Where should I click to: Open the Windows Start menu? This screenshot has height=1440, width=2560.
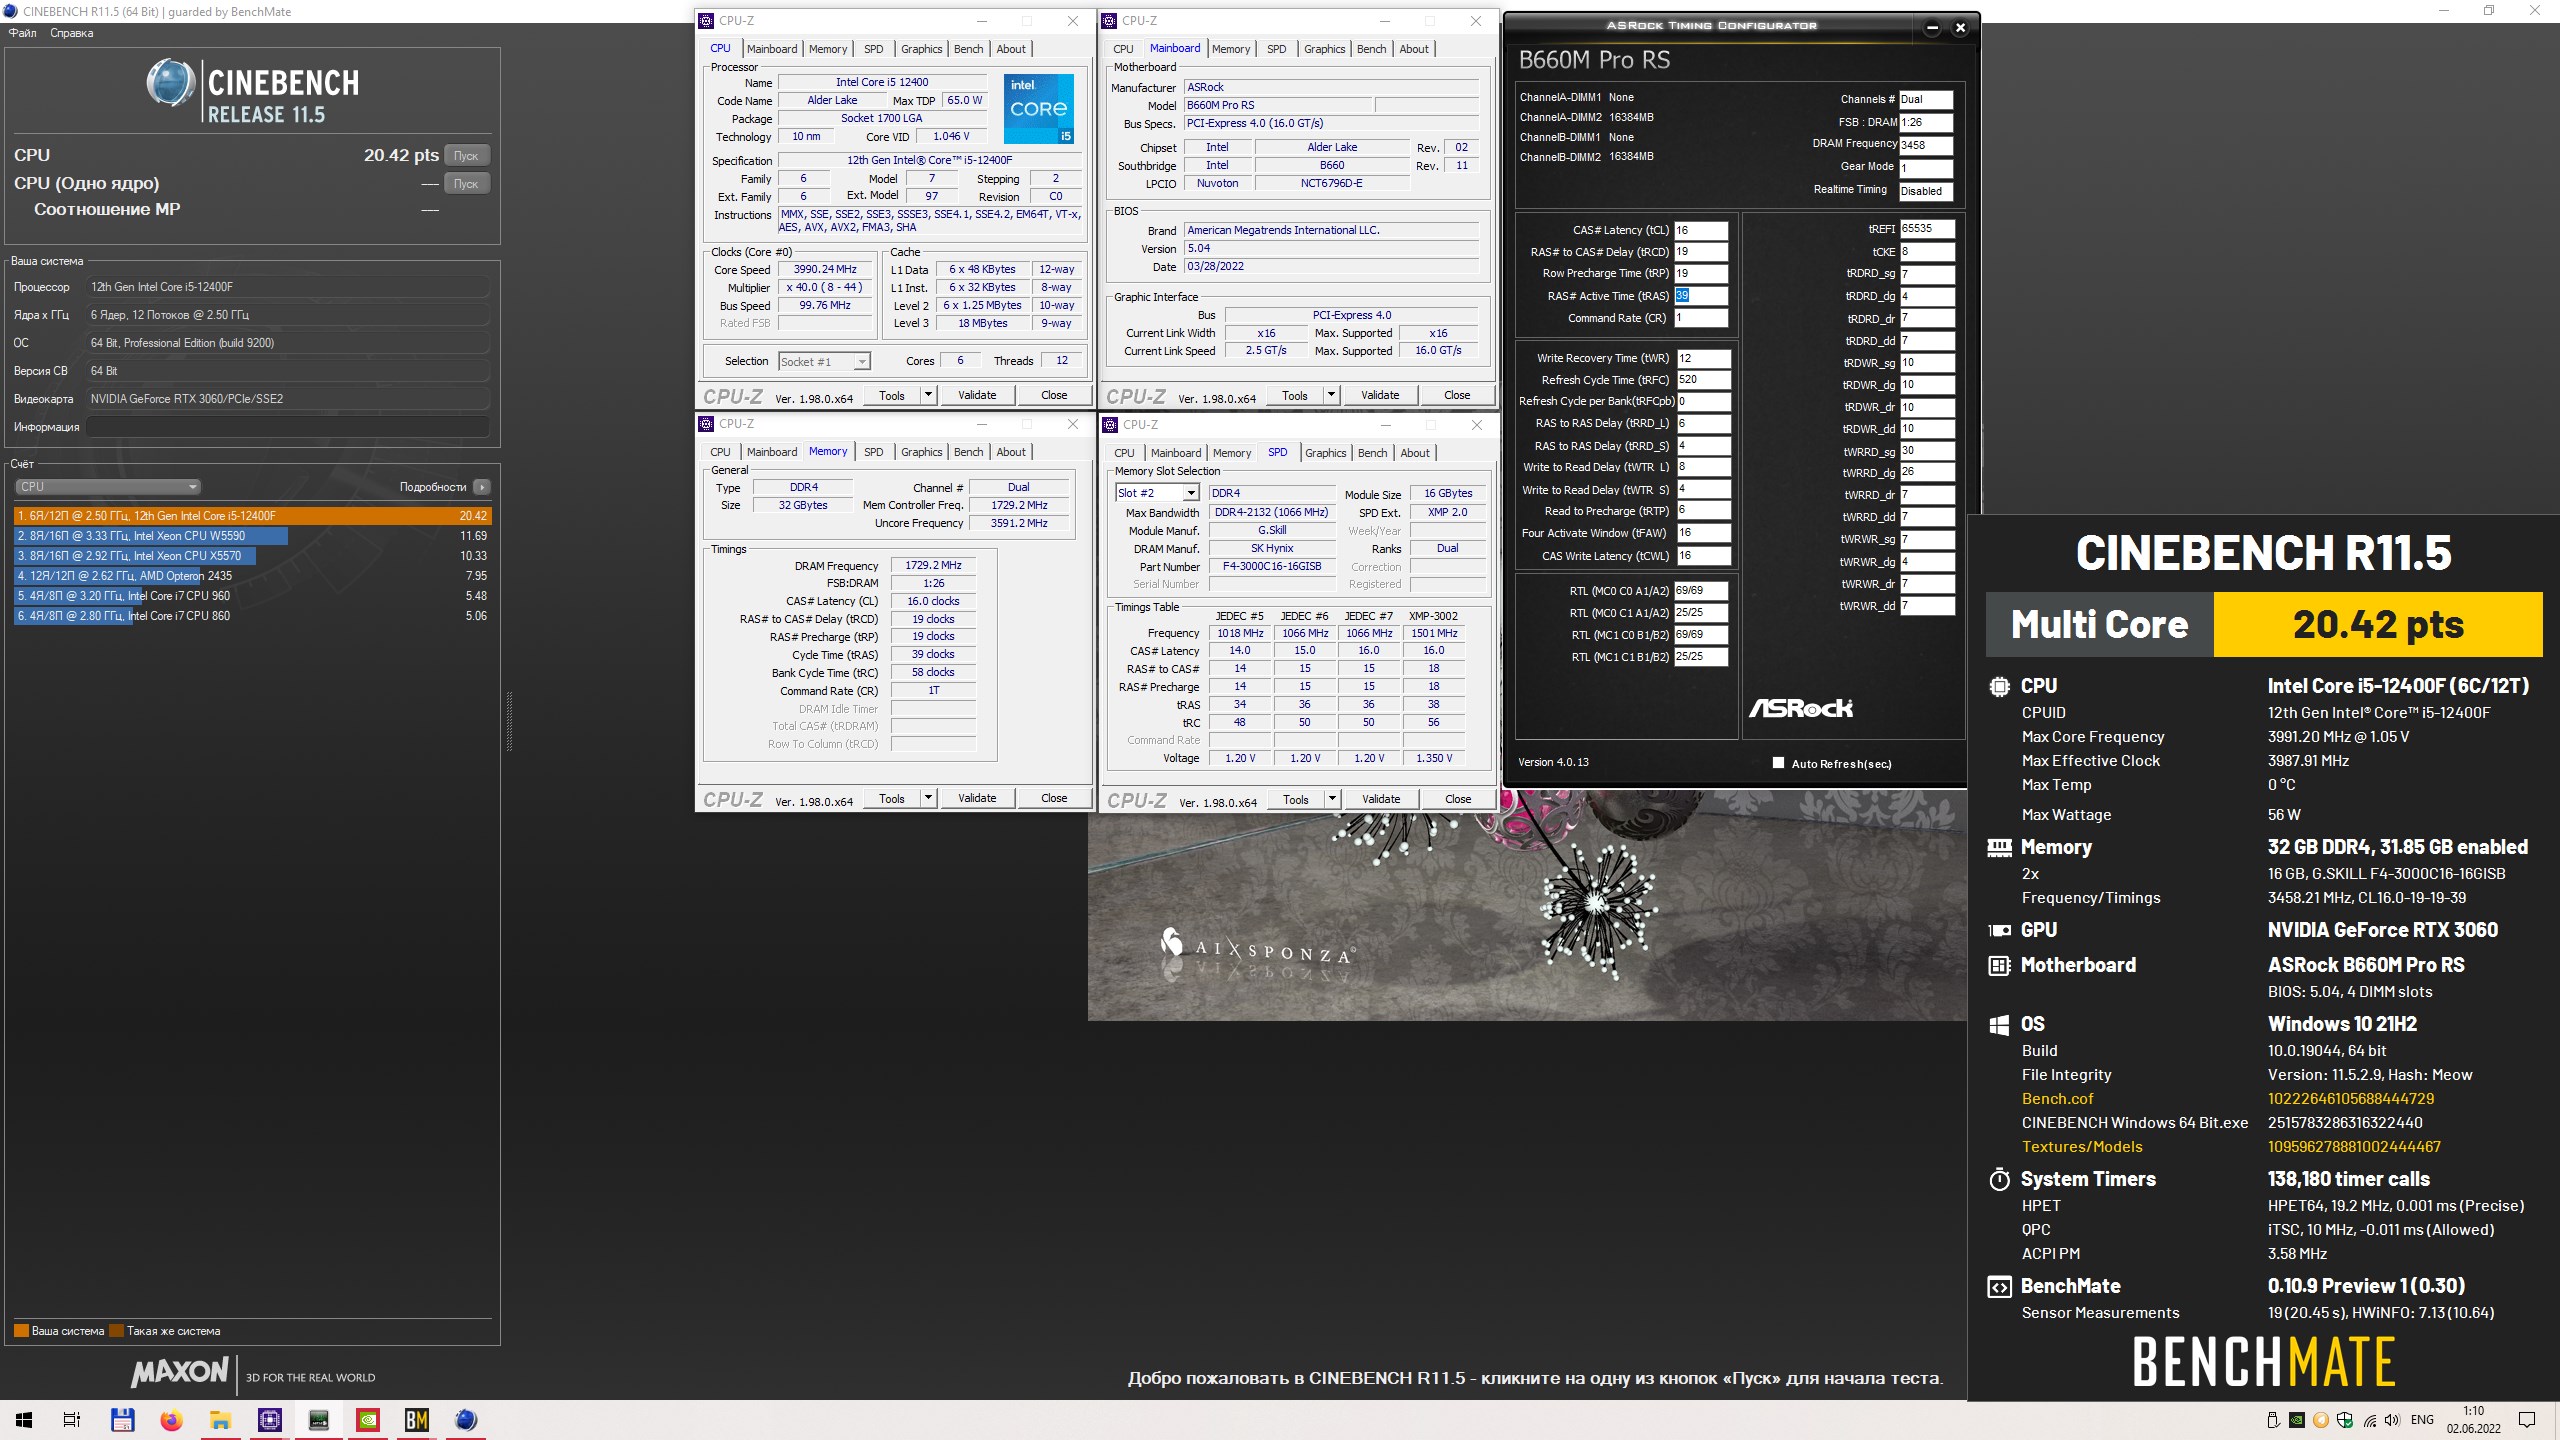click(x=24, y=1420)
